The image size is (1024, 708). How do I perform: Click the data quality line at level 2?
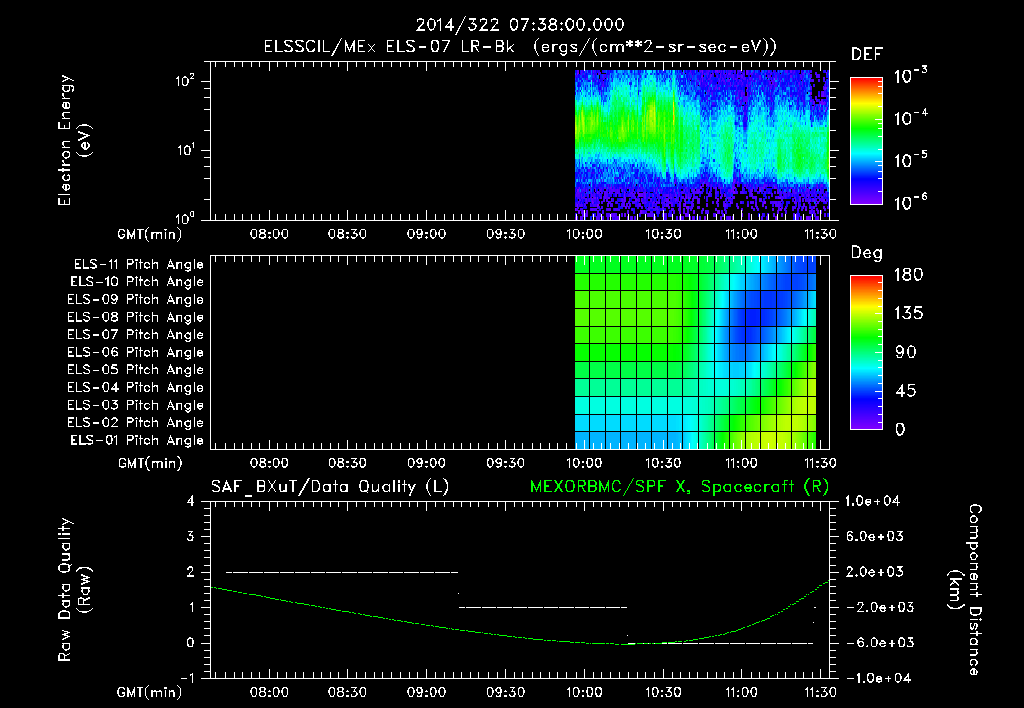[342, 572]
